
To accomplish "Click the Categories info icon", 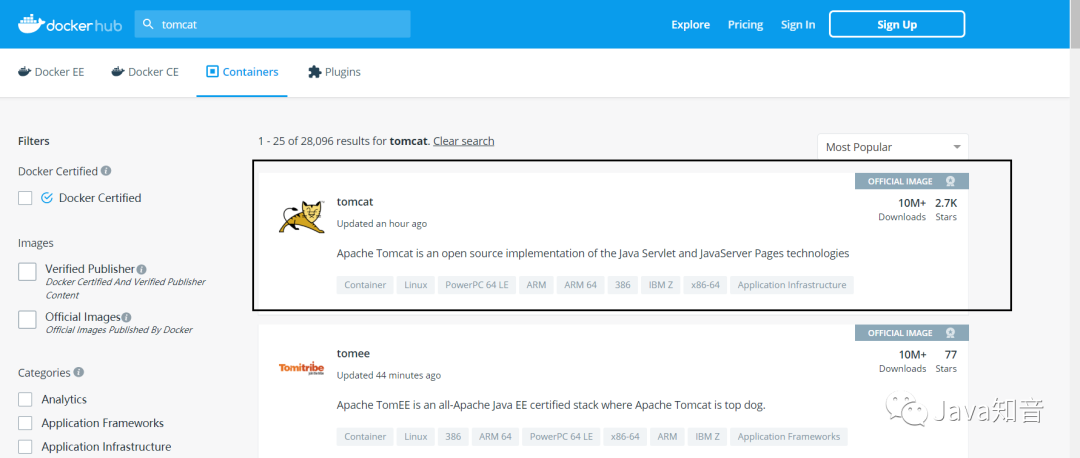I will click(x=79, y=373).
